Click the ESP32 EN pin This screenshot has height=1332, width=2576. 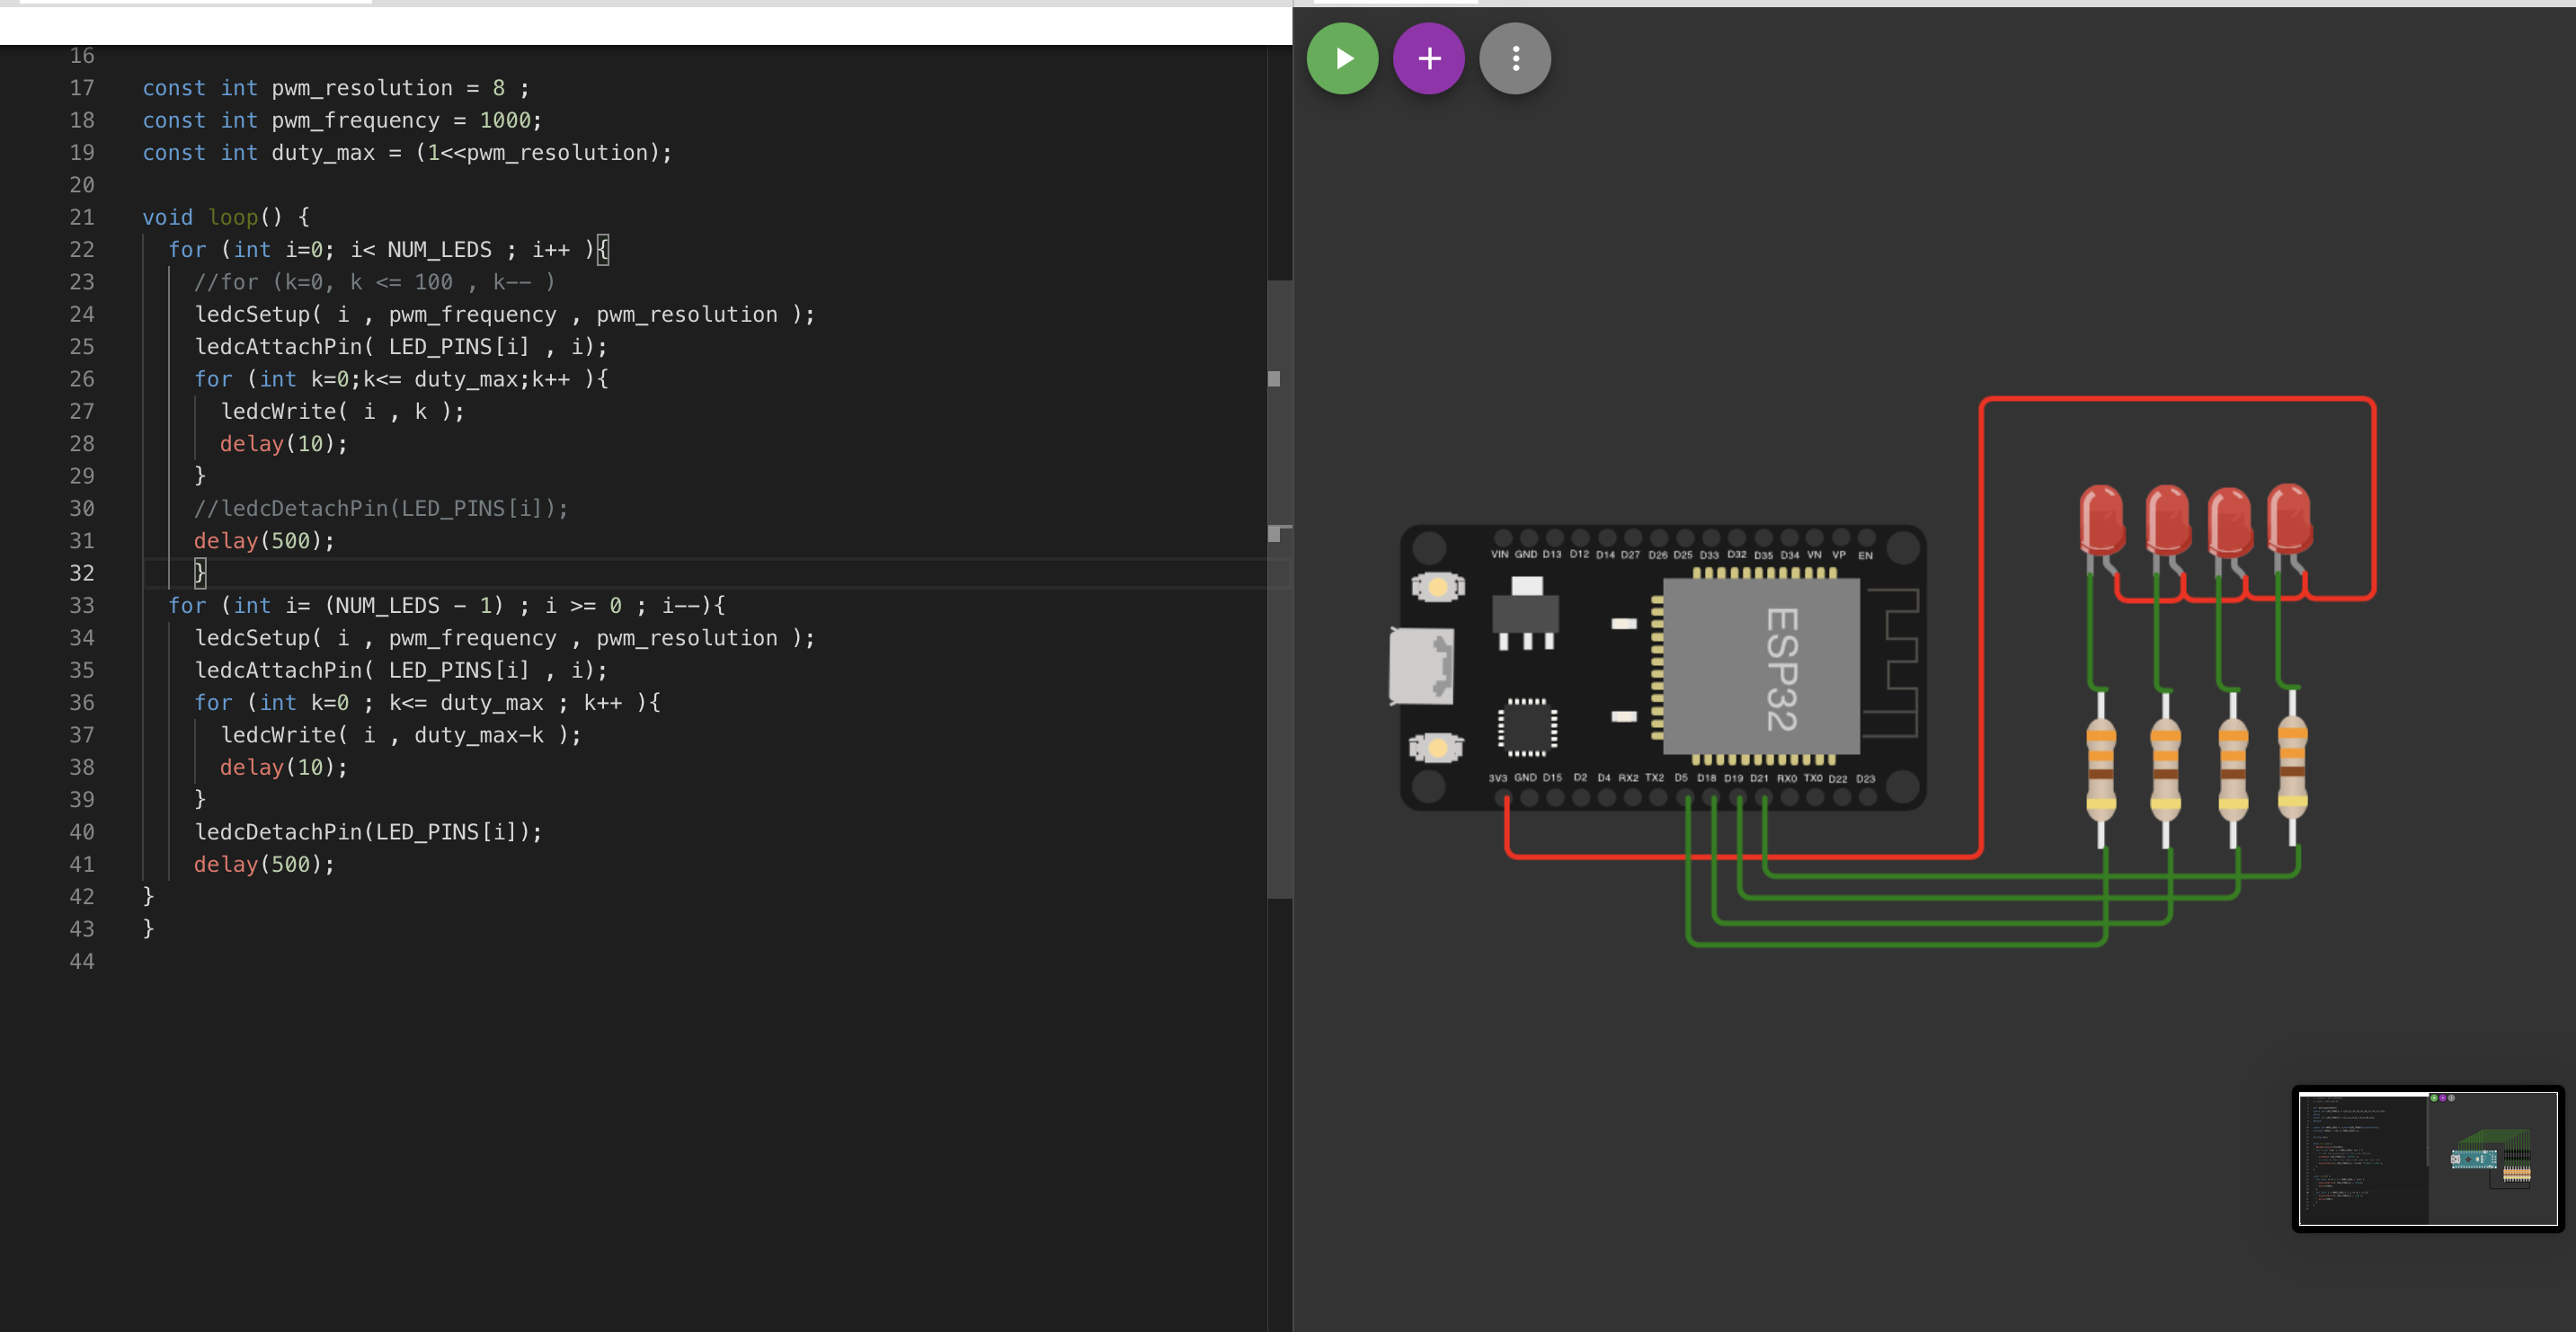1866,538
